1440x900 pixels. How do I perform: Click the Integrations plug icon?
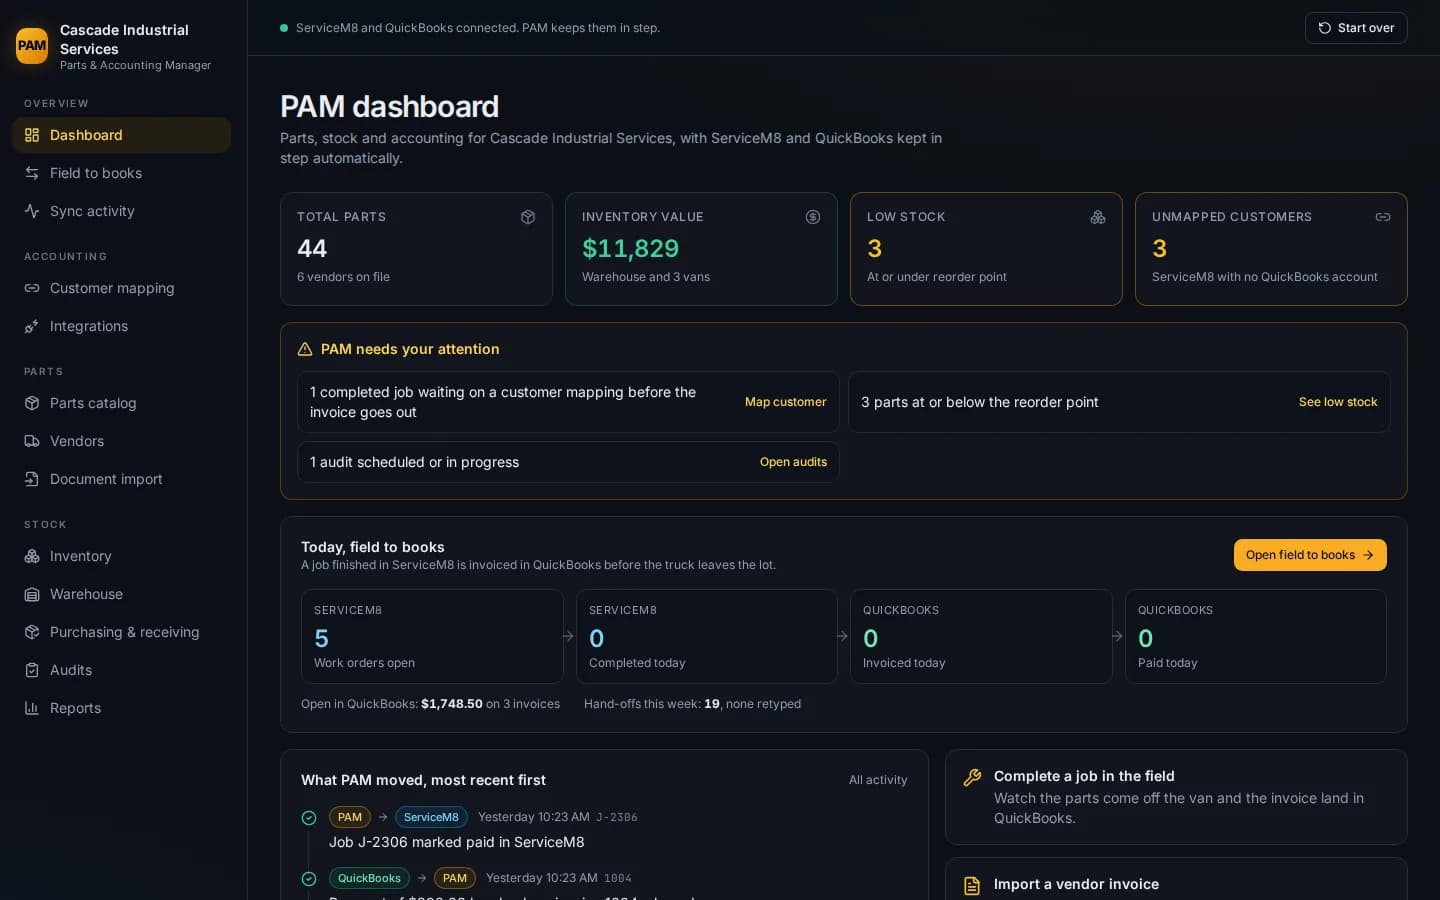[x=32, y=326]
